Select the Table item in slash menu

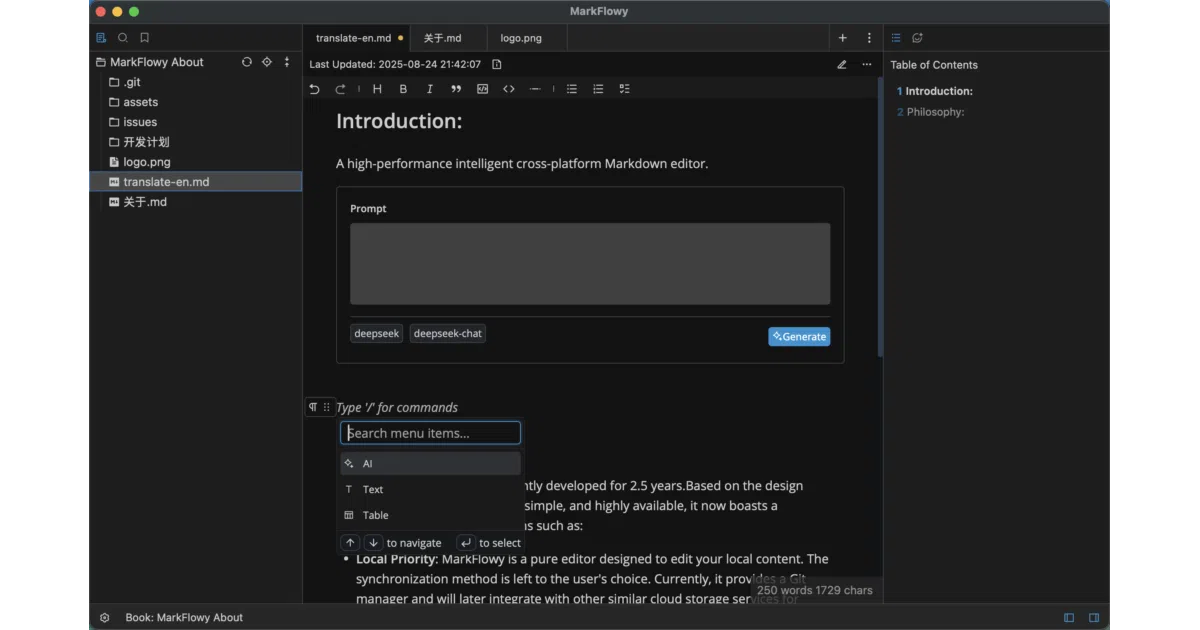[x=430, y=515]
